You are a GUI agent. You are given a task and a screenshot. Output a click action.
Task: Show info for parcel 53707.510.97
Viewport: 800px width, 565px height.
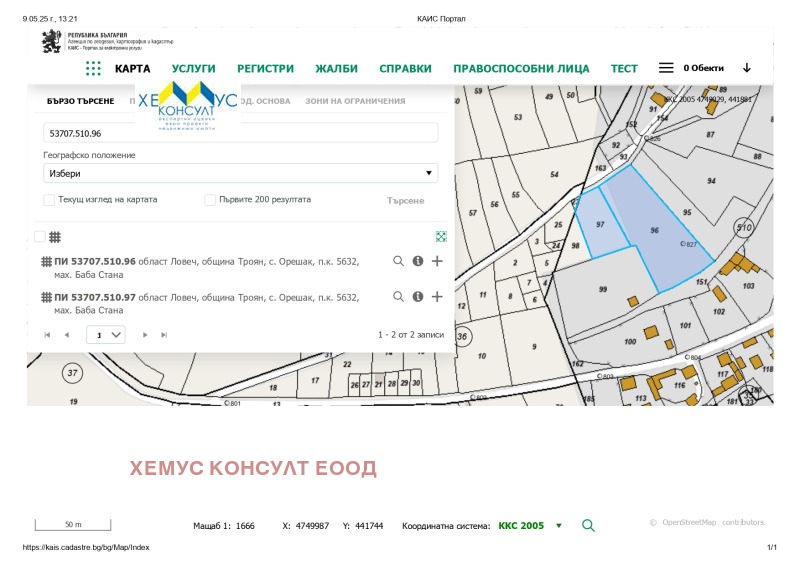click(x=417, y=297)
